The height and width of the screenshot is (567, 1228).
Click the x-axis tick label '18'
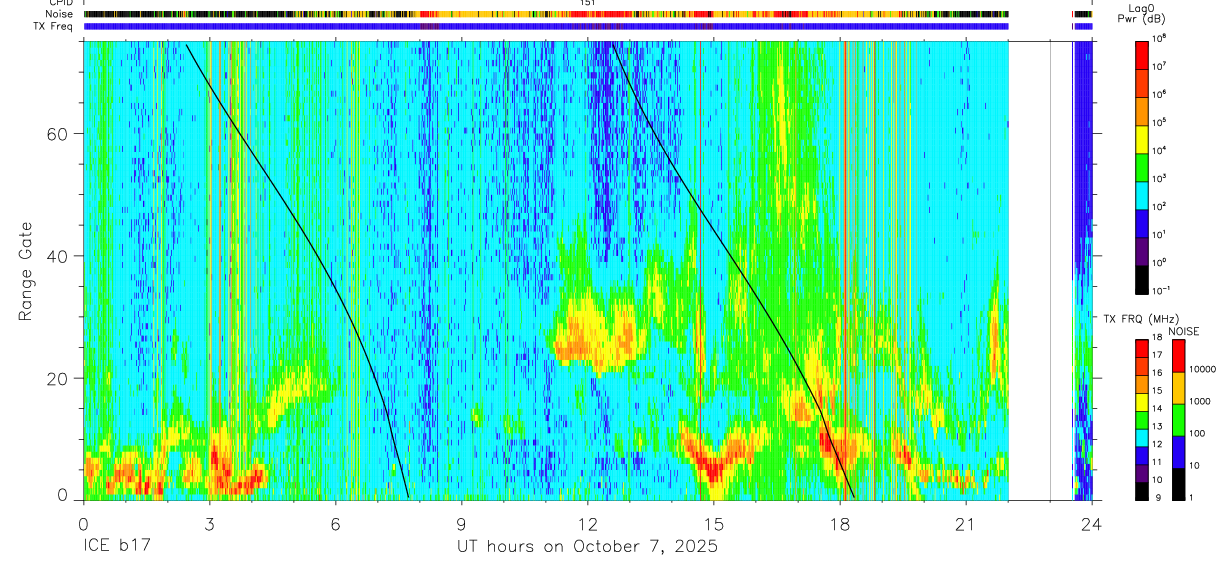tap(840, 524)
